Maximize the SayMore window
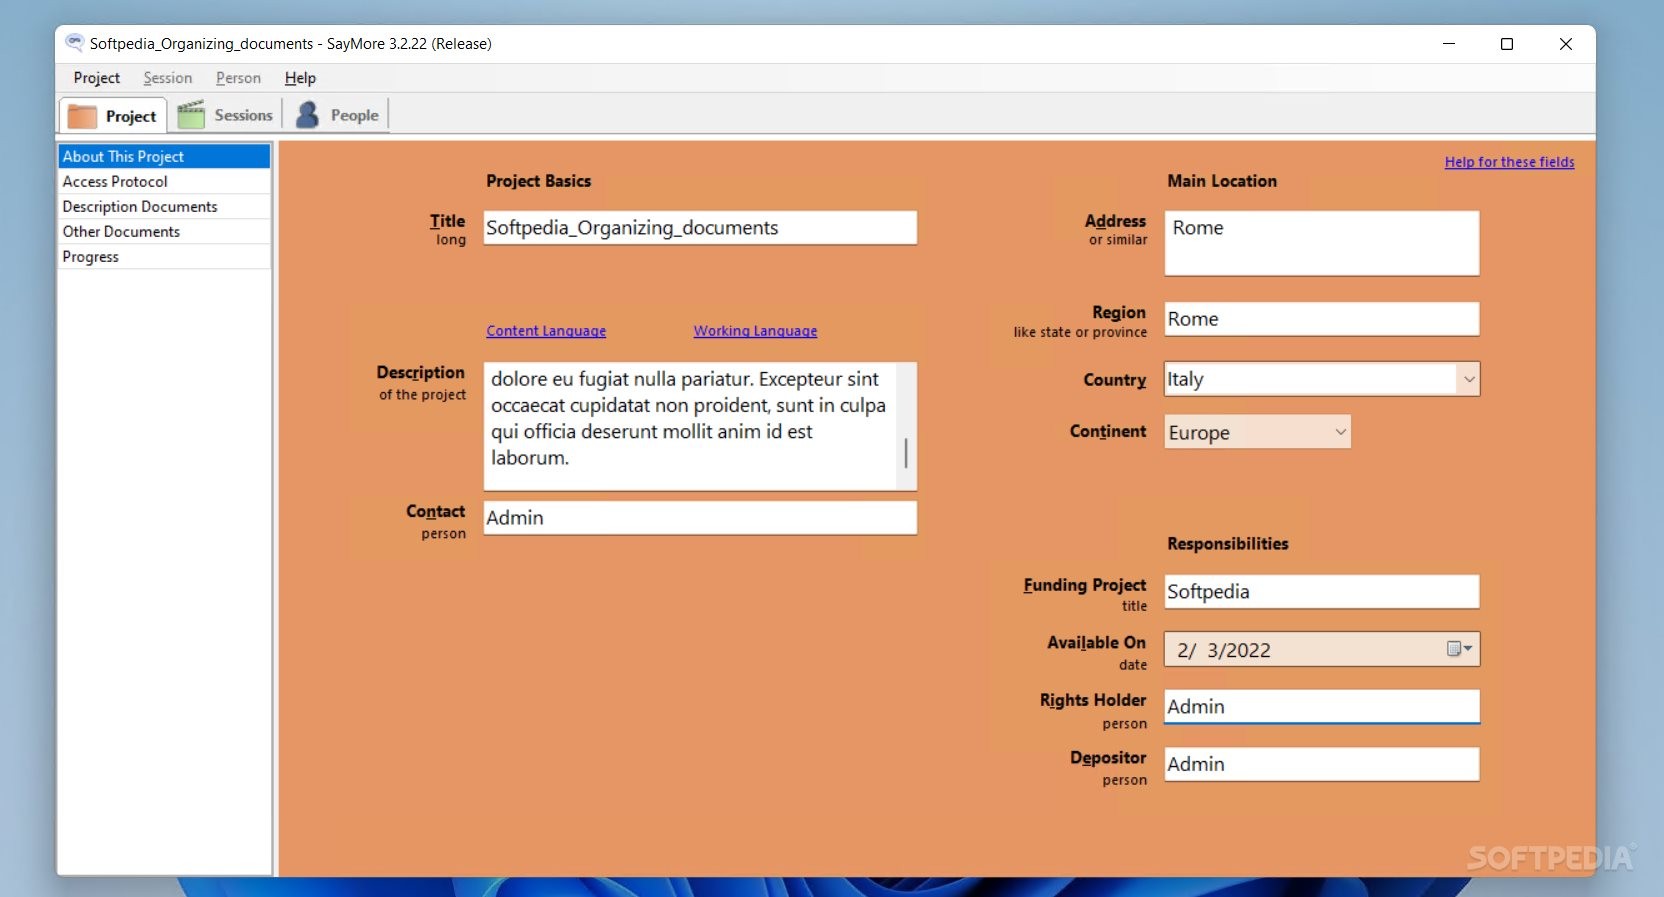Viewport: 1664px width, 897px height. coord(1507,44)
